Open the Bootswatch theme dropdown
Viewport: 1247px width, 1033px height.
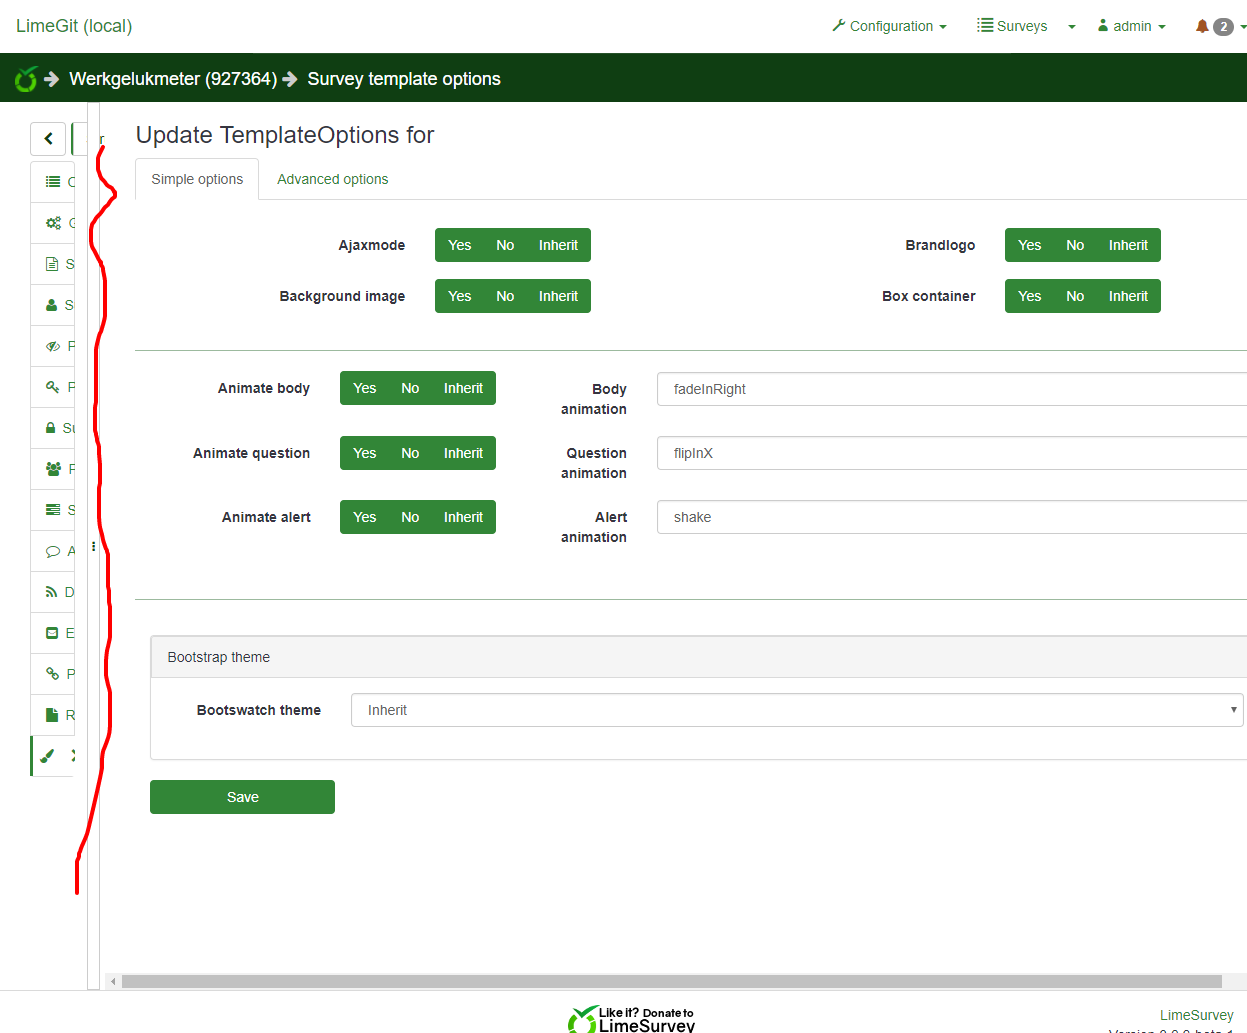(796, 710)
